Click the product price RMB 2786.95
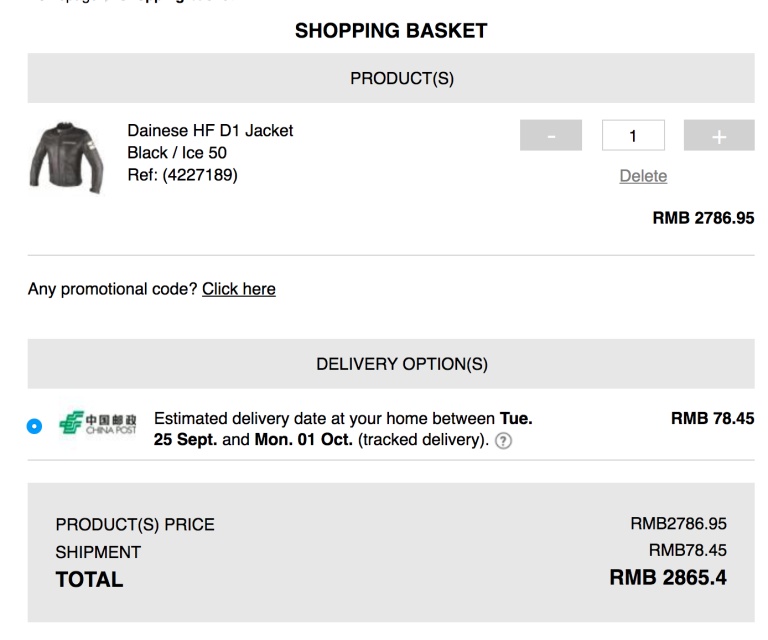This screenshot has height=640, width=768. tap(703, 219)
